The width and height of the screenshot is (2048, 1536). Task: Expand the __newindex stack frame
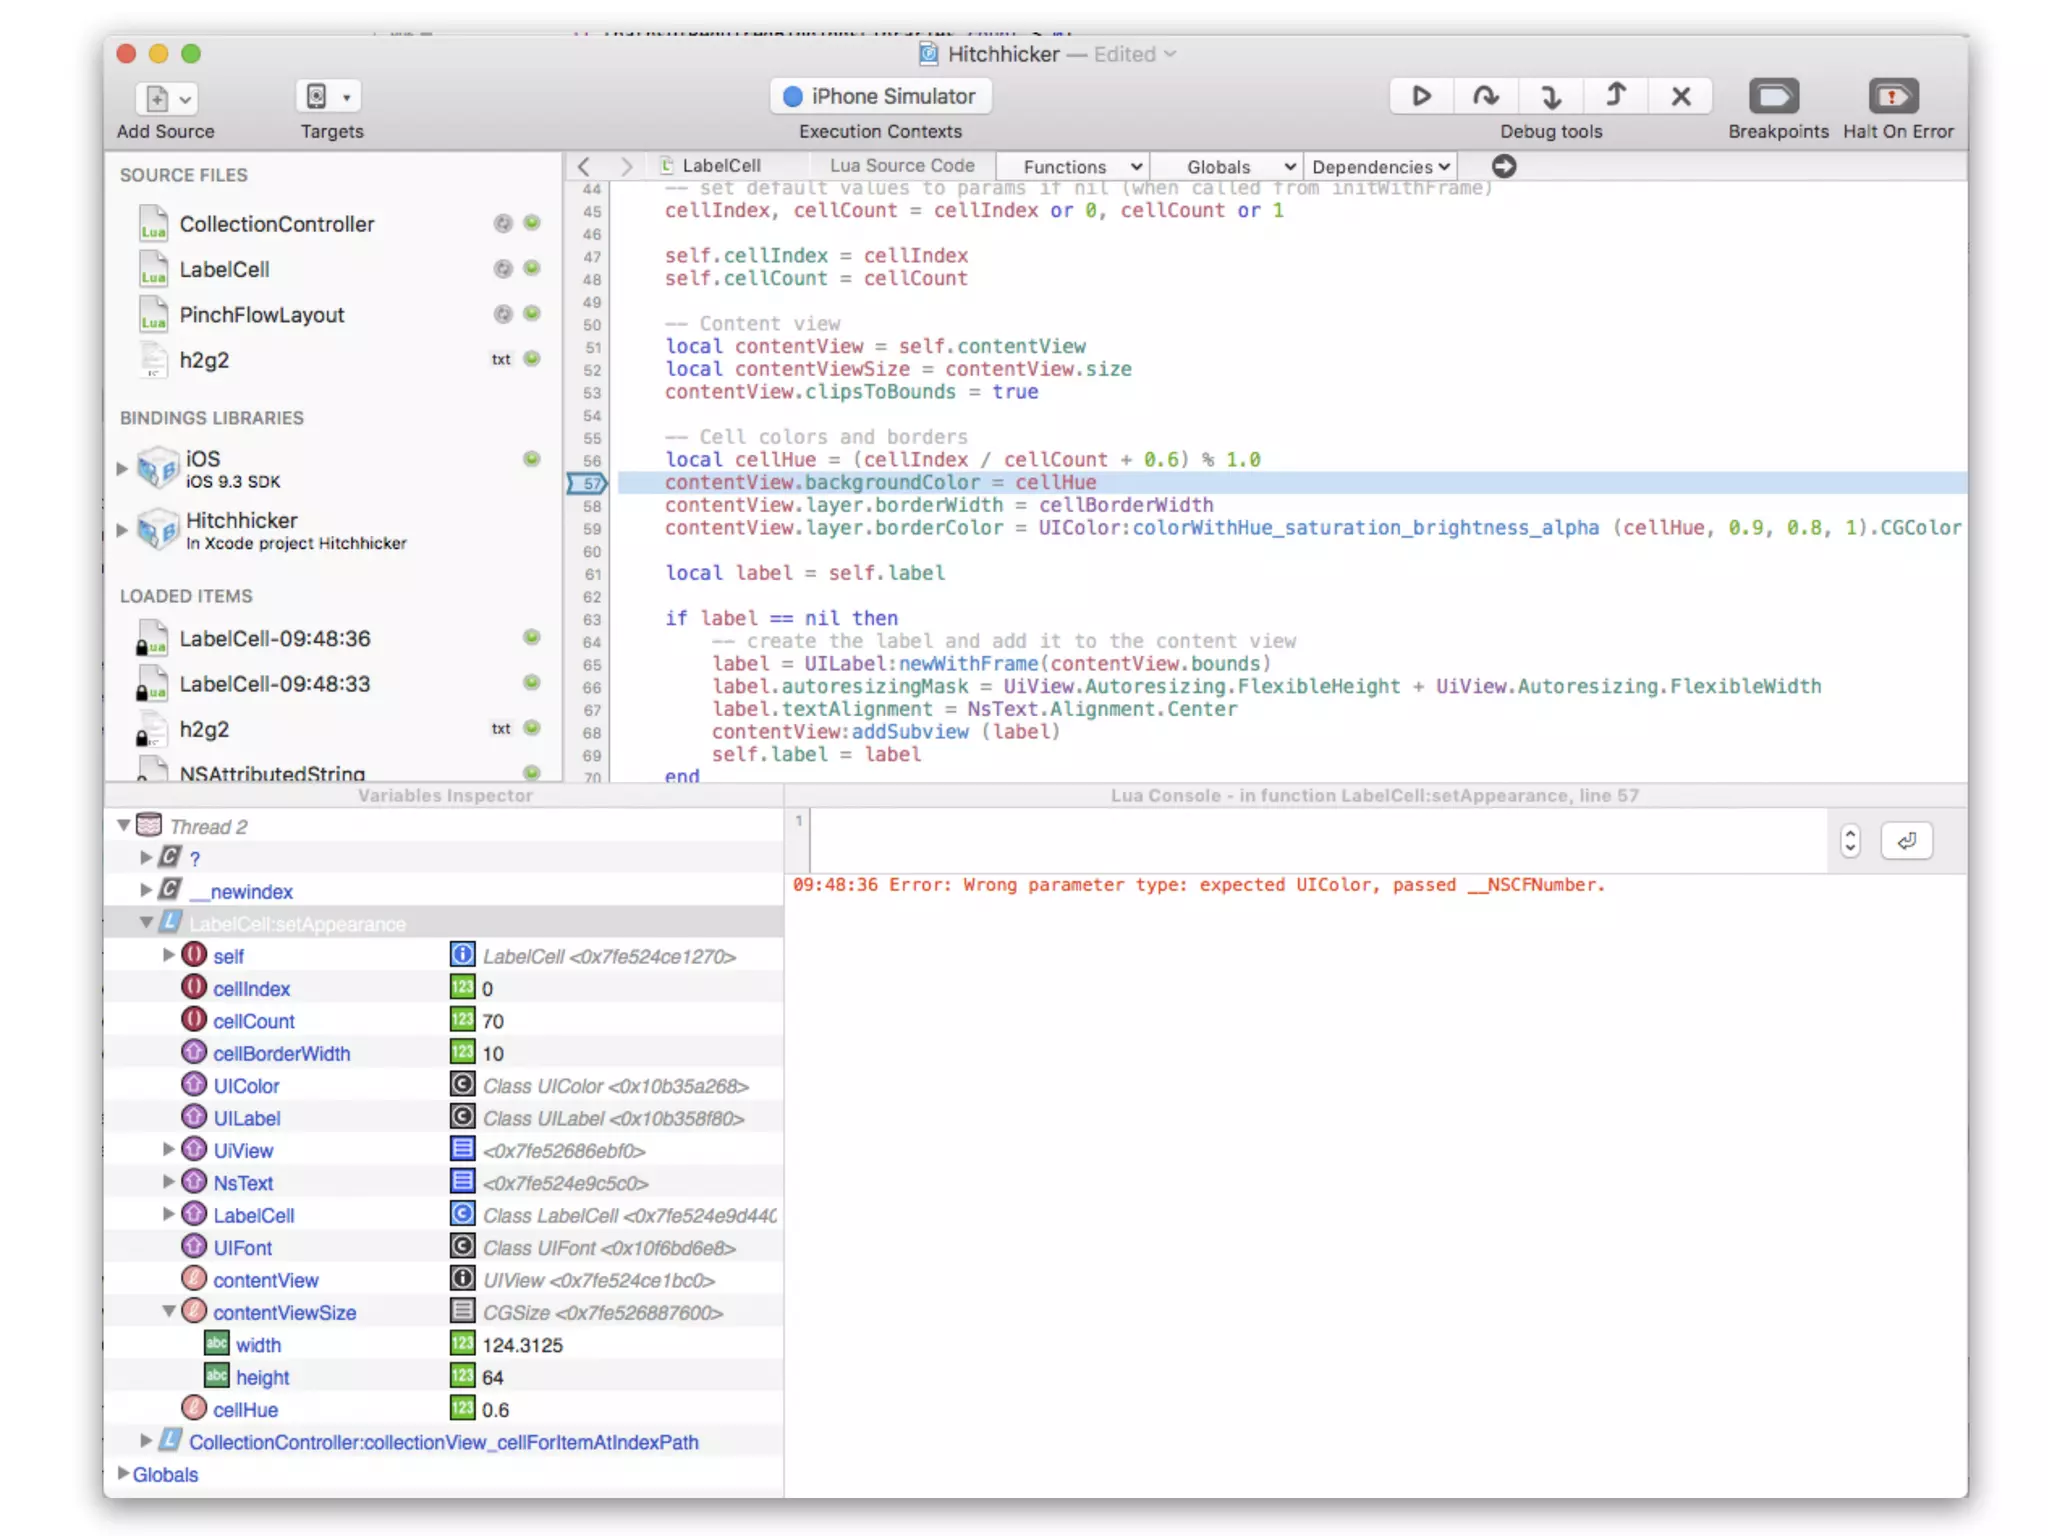146,889
